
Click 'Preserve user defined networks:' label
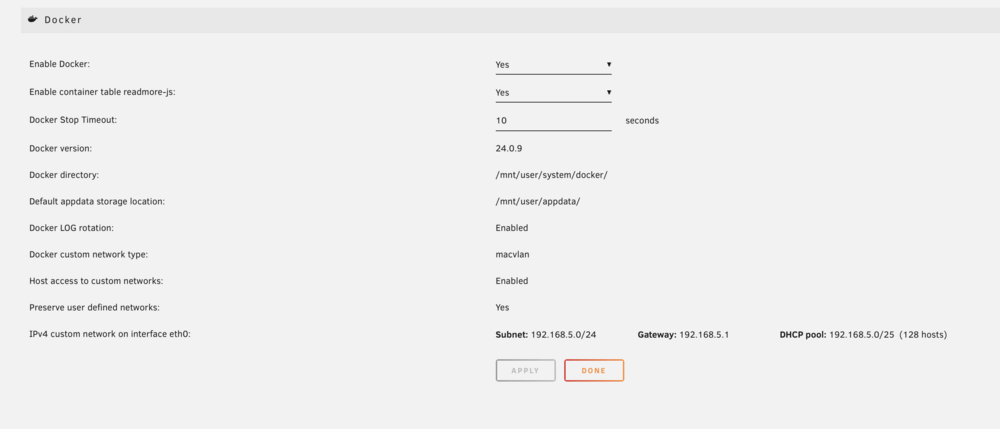pos(94,307)
